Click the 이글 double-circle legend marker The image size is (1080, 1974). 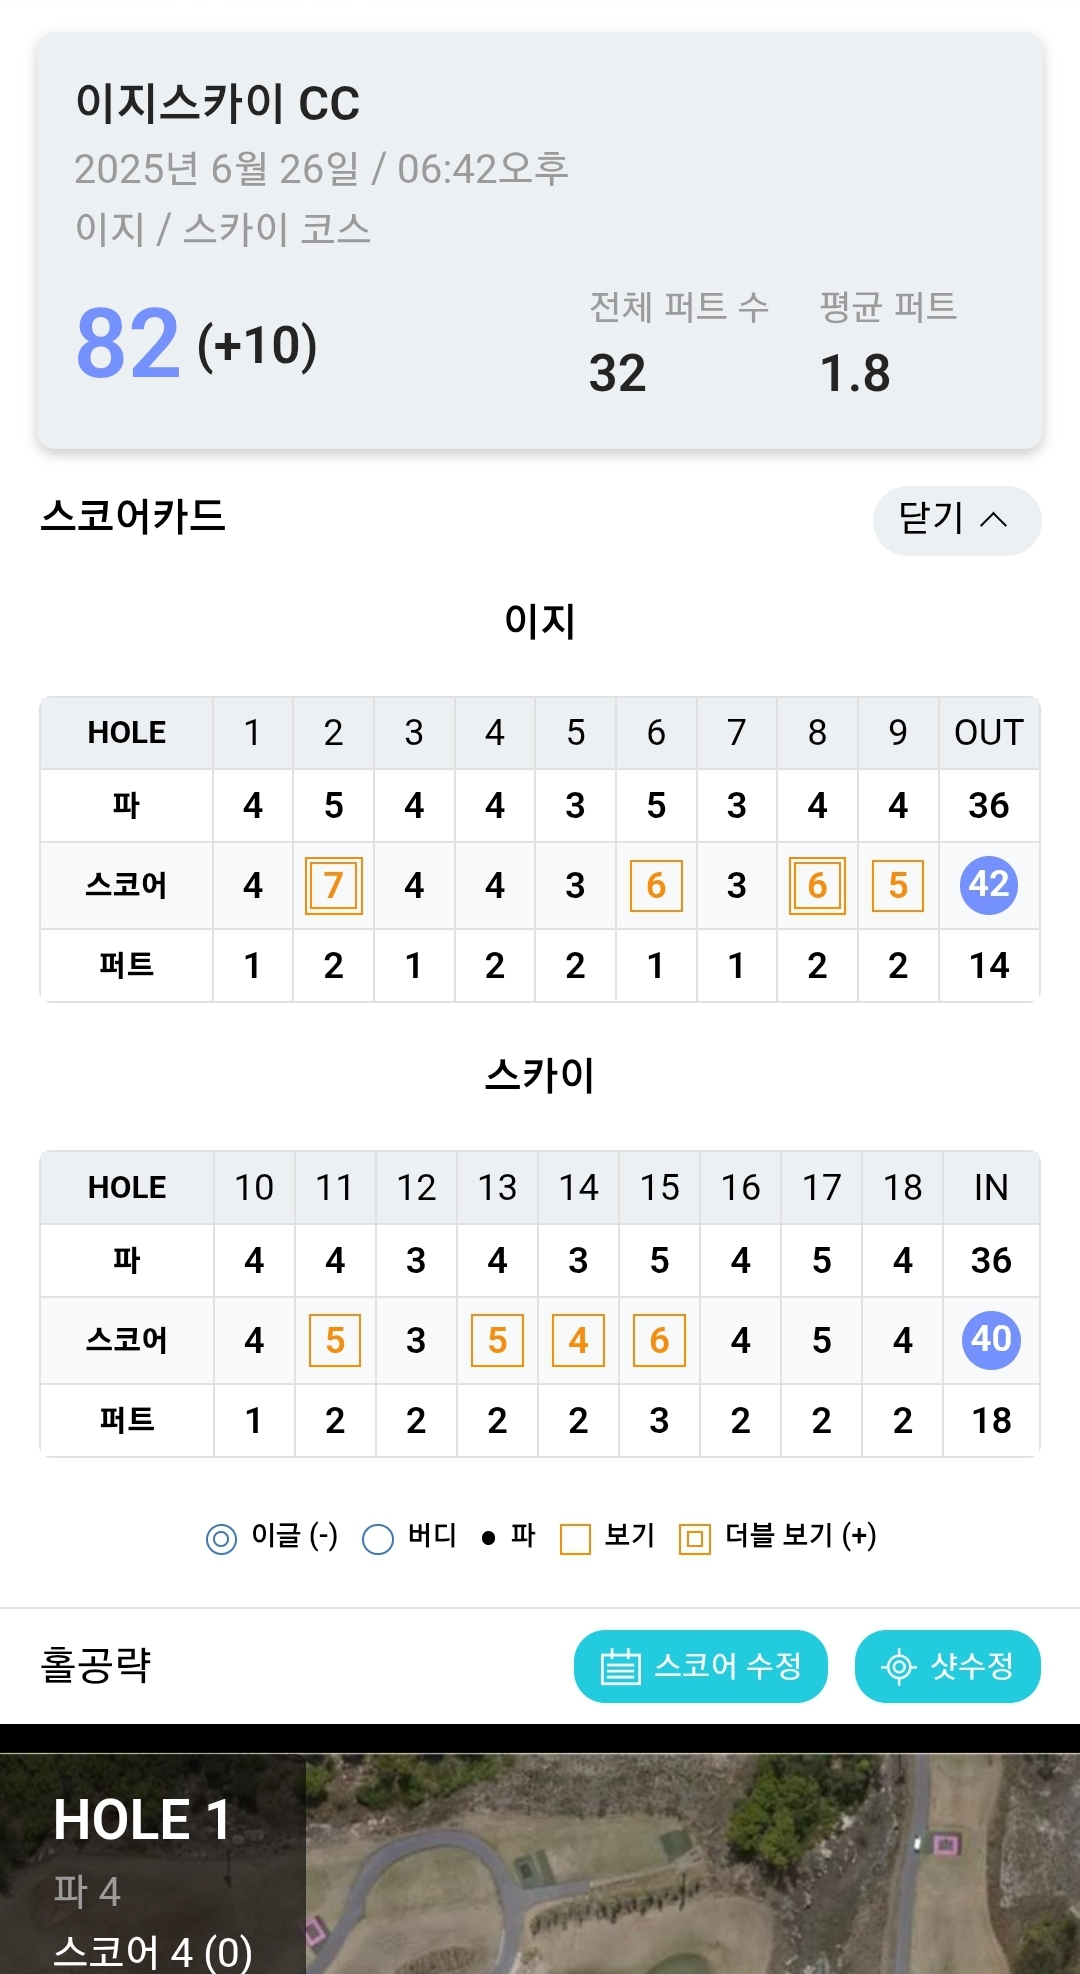pos(221,1539)
